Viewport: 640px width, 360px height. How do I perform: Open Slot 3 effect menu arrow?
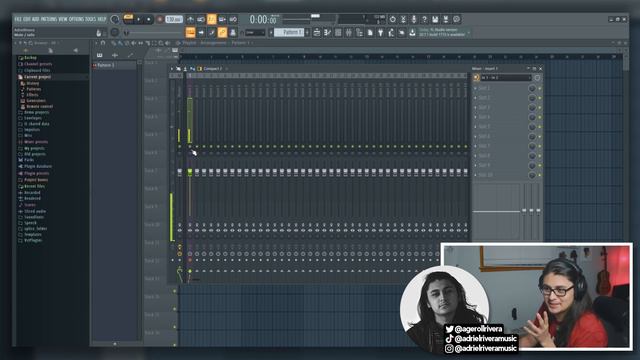click(x=476, y=108)
